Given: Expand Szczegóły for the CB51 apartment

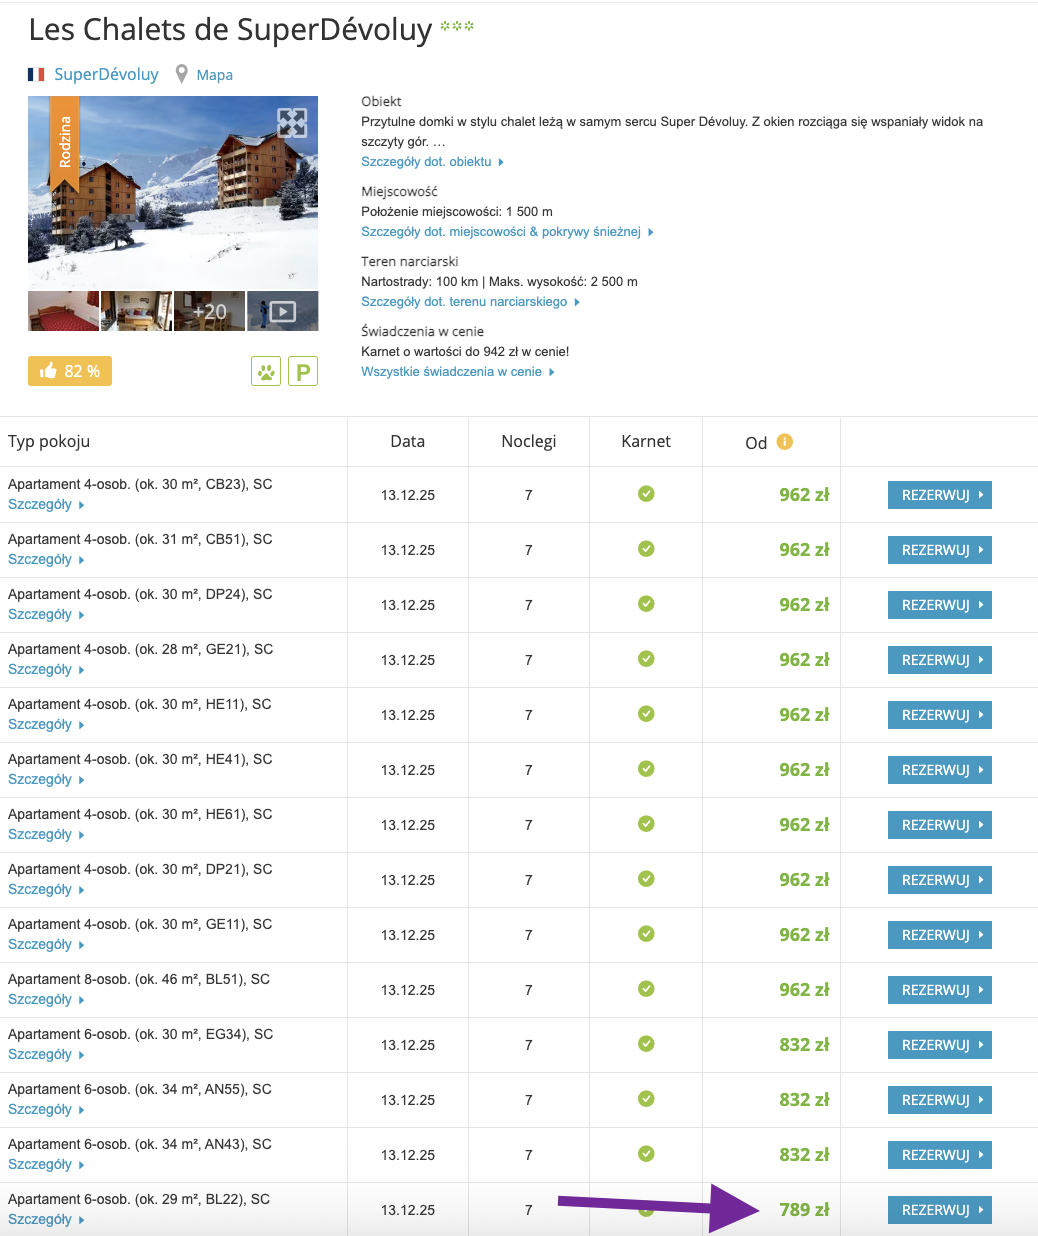Looking at the screenshot, I should (x=46, y=560).
